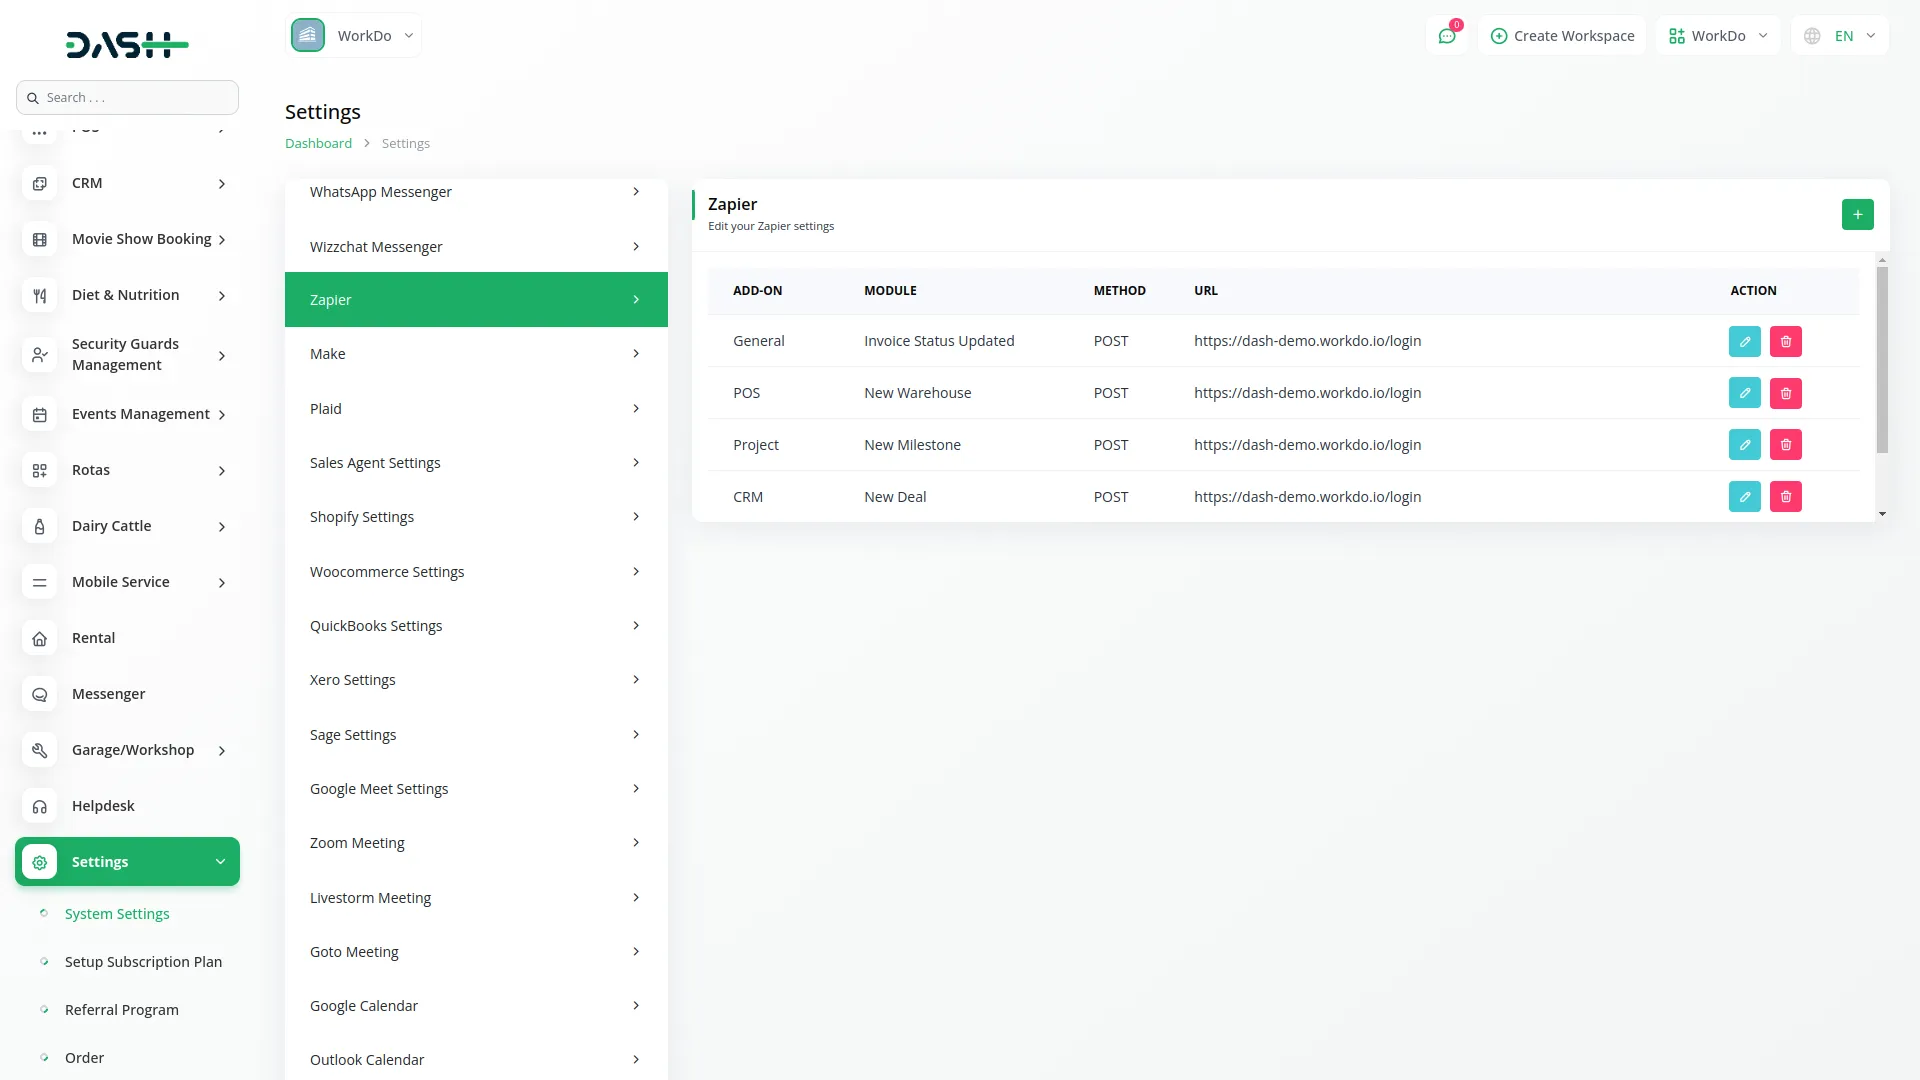Edit the Invoice Status Updated entry

[x=1744, y=341]
